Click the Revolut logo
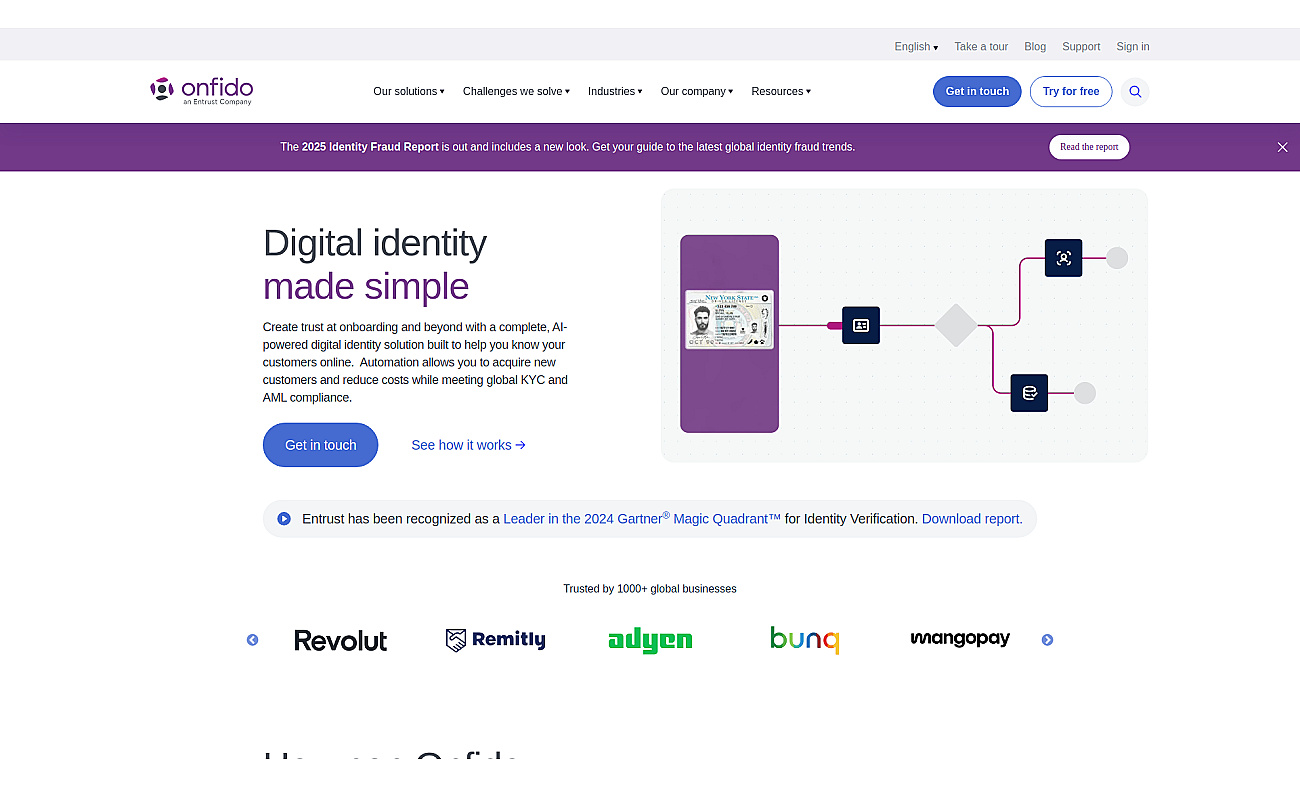The height and width of the screenshot is (788, 1300). pyautogui.click(x=341, y=640)
